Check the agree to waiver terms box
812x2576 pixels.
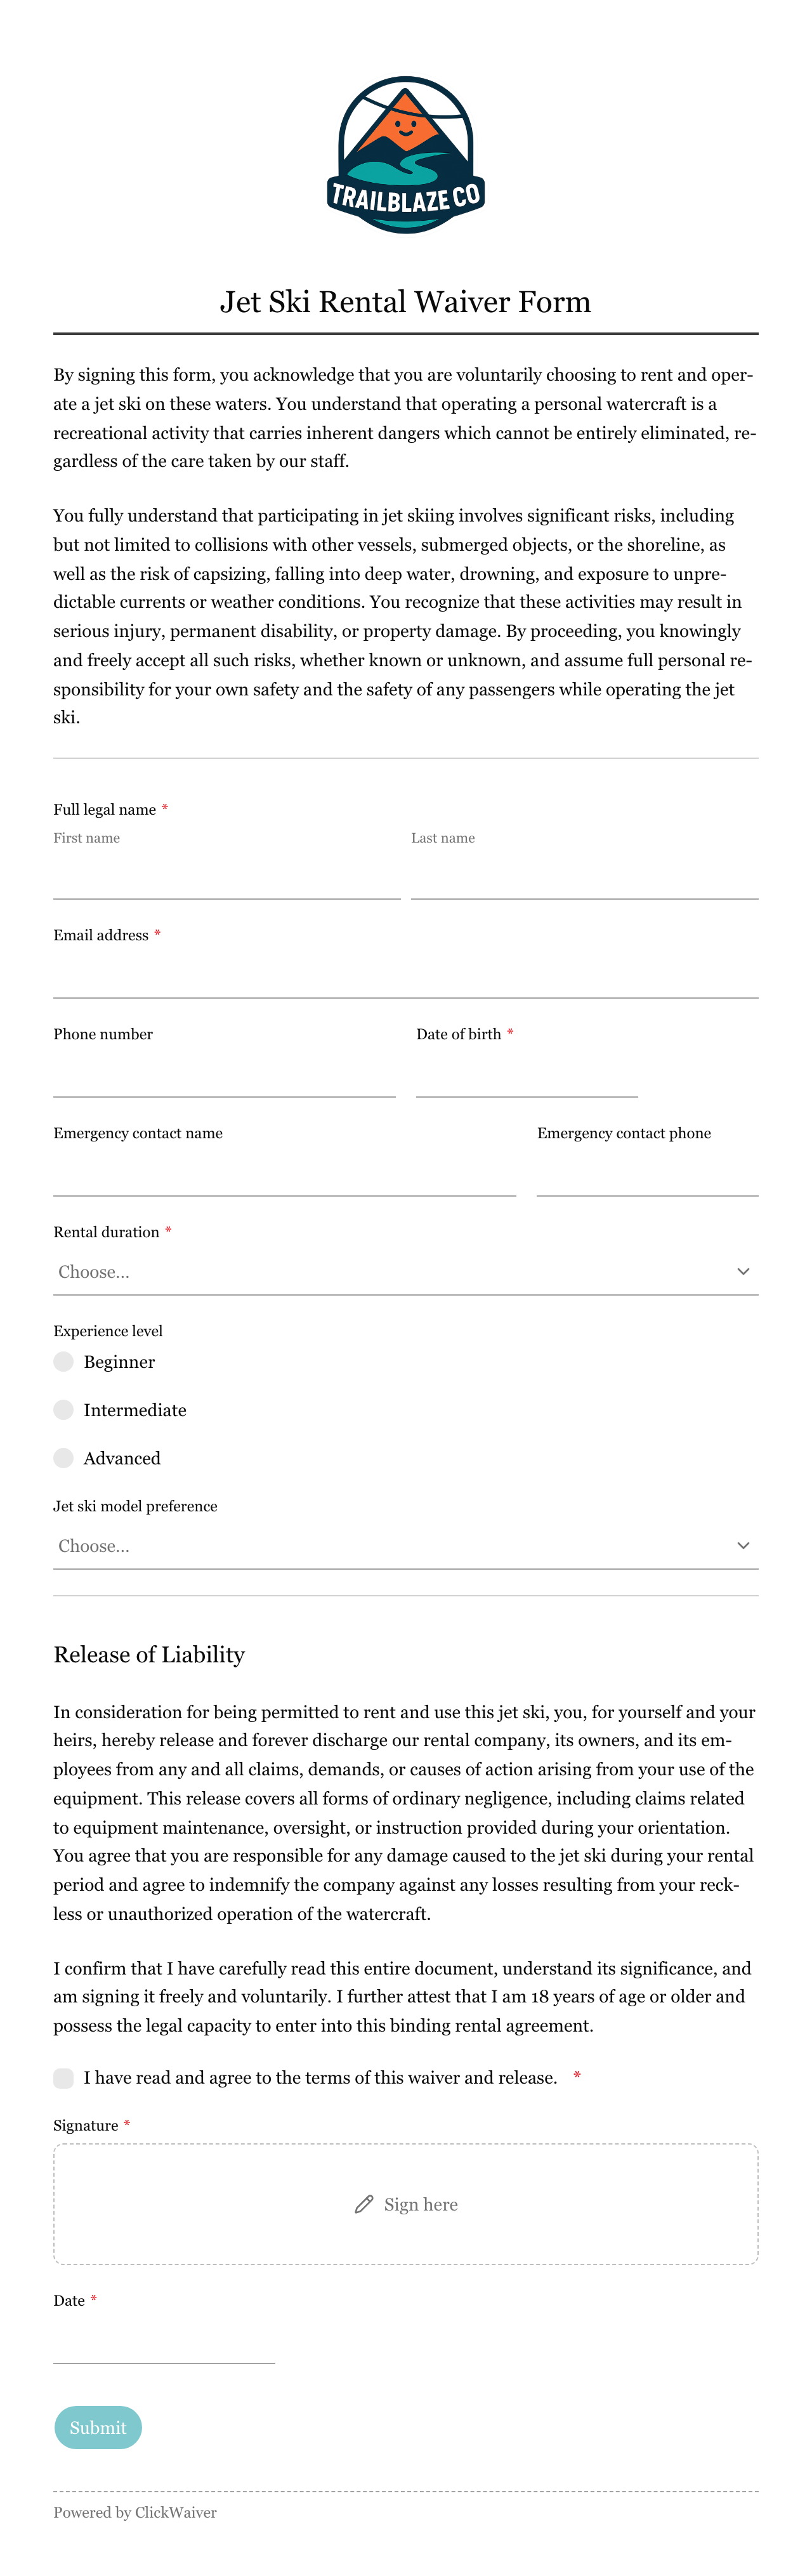tap(64, 2078)
